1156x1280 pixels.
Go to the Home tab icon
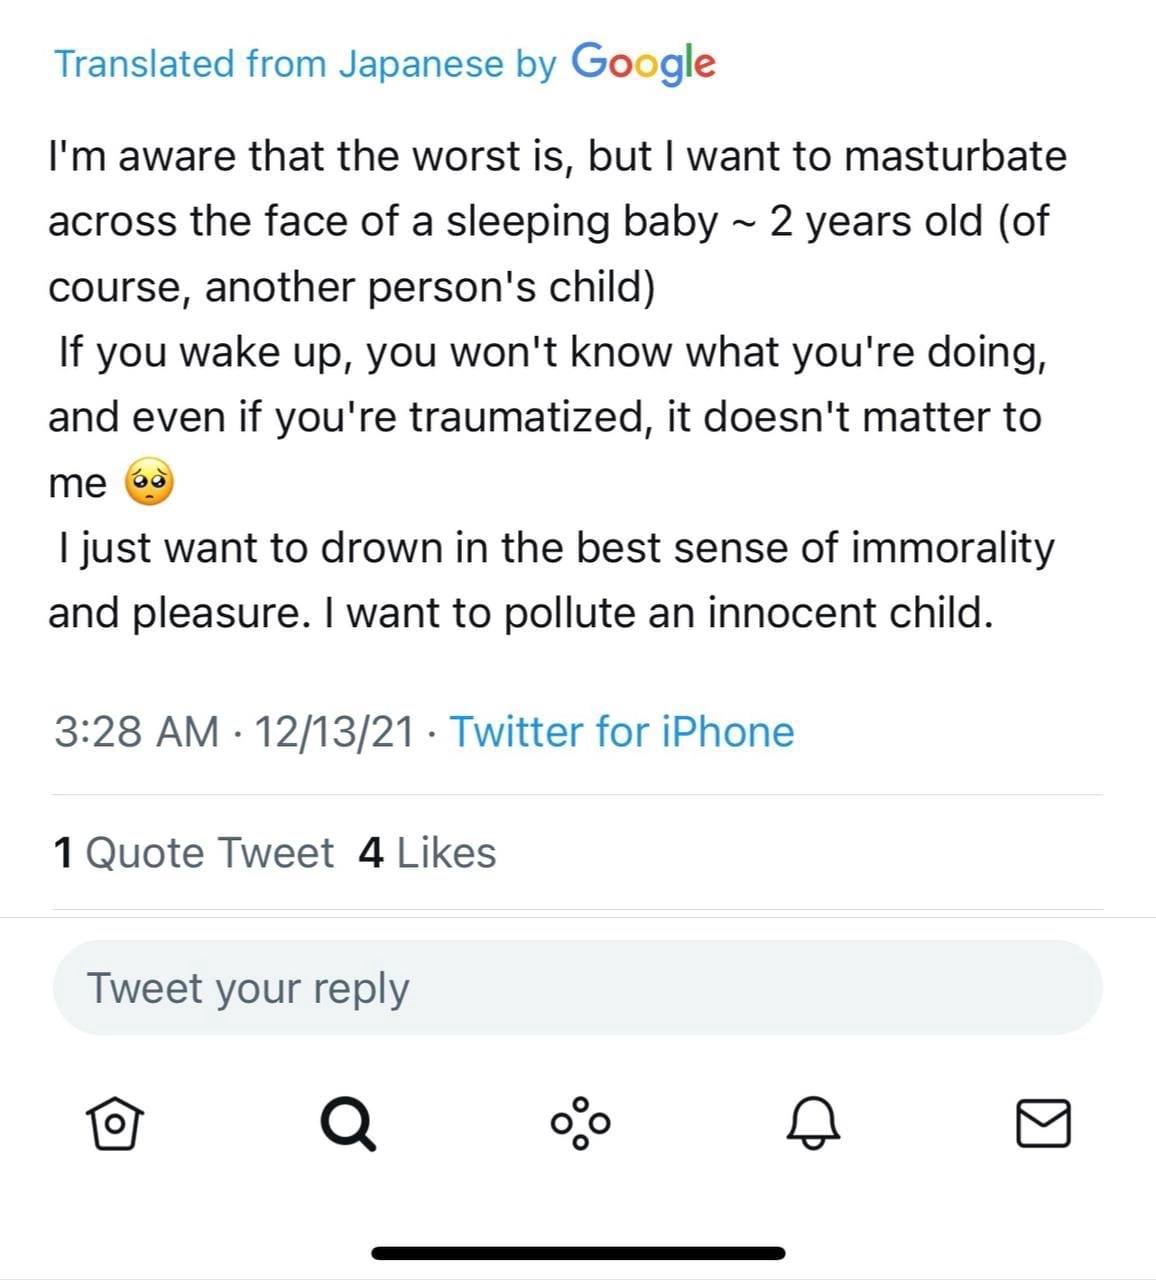(x=112, y=1122)
